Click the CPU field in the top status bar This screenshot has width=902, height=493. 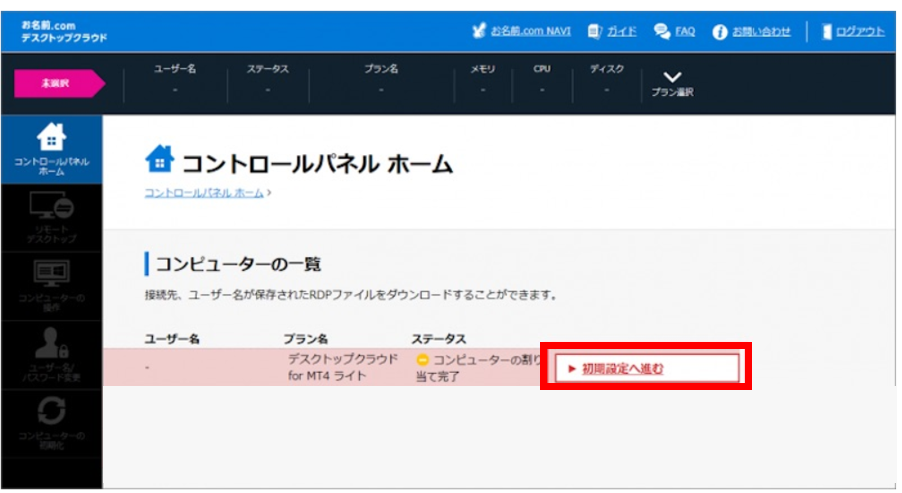click(542, 79)
